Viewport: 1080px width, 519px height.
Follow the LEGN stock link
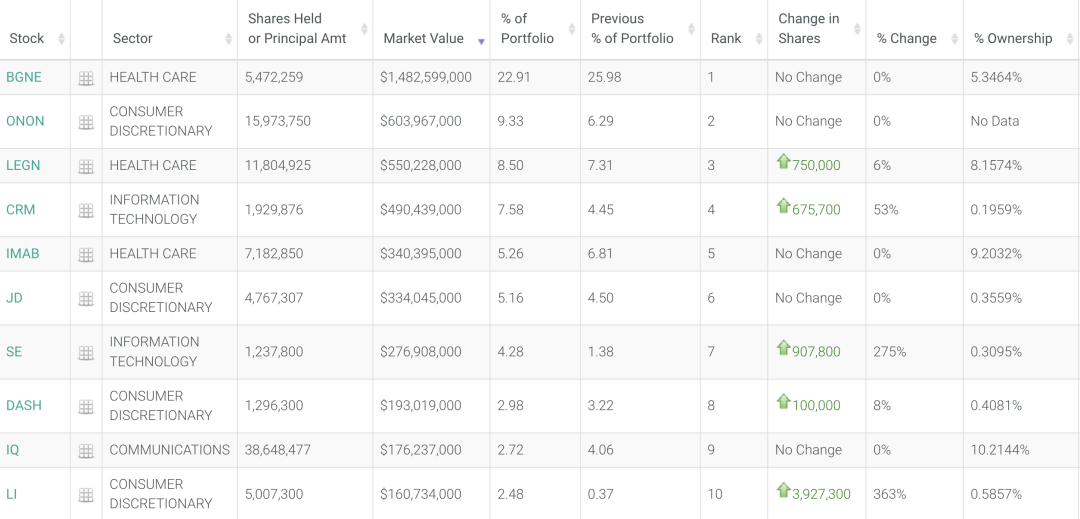(24, 165)
